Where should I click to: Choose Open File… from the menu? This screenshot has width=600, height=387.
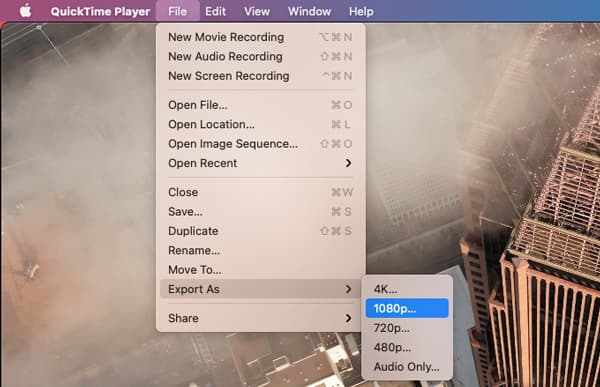261,105
